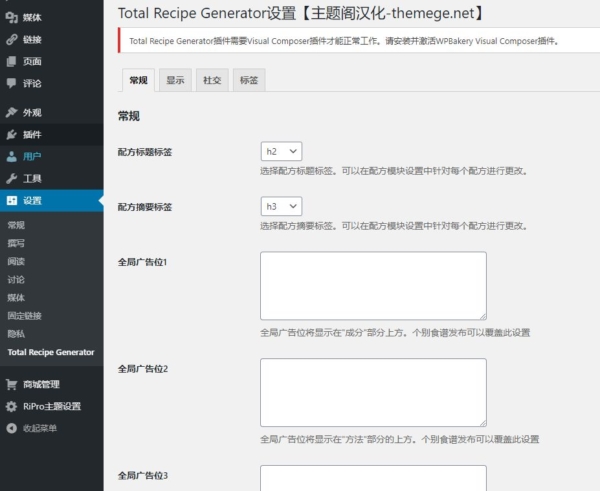Click the 常规 section heading
This screenshot has height=491, width=600.
[129, 116]
